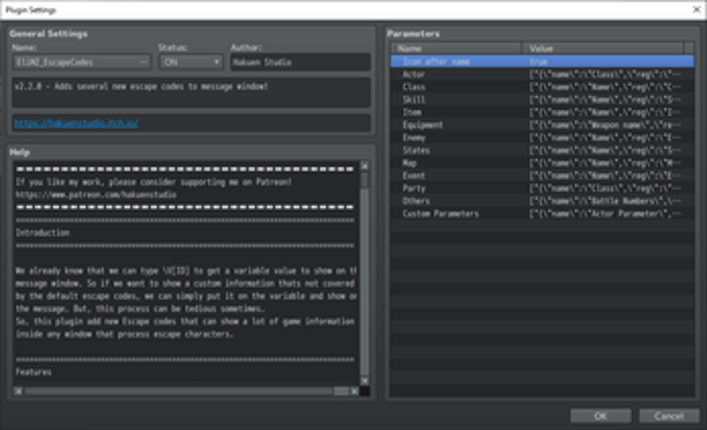Open the hakuenstudio itch.io link

pyautogui.click(x=76, y=123)
